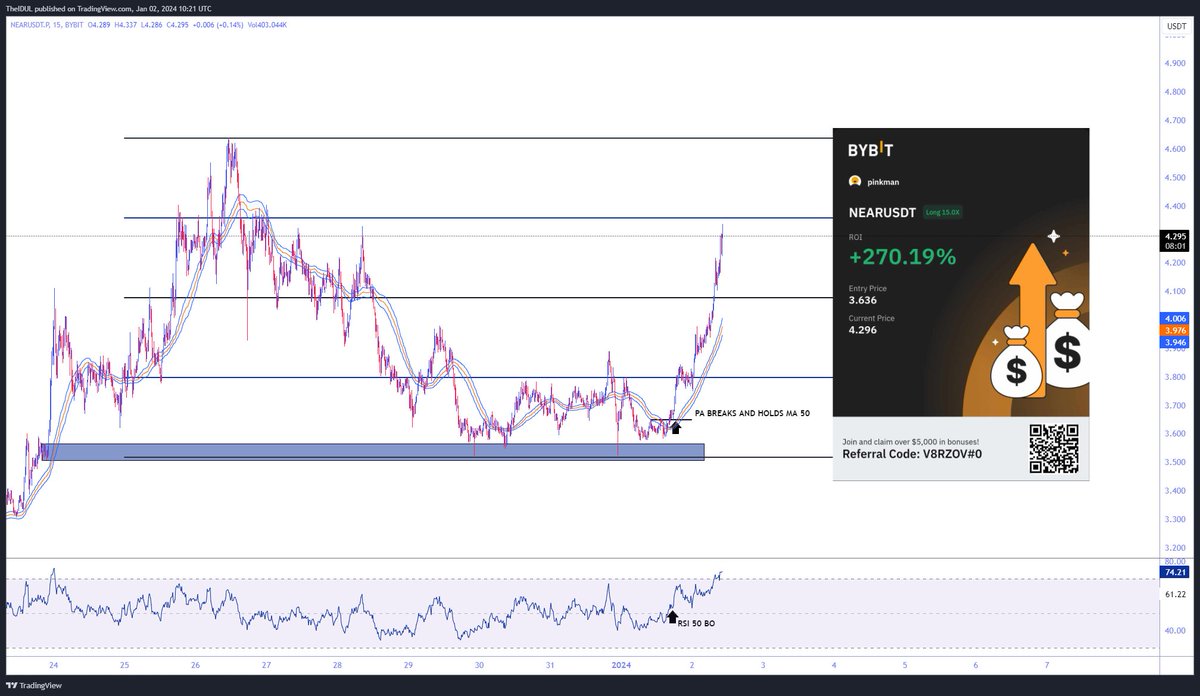
Task: Click the blue 3.946 moving average tag
Action: (x=1174, y=342)
